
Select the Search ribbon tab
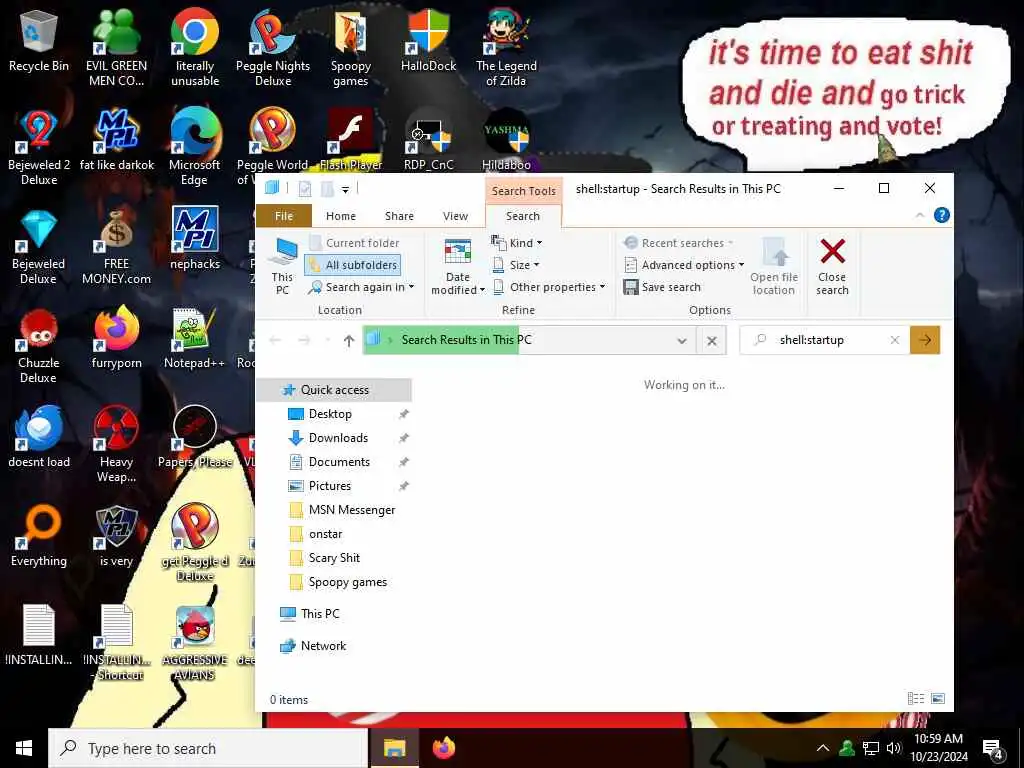tap(522, 216)
